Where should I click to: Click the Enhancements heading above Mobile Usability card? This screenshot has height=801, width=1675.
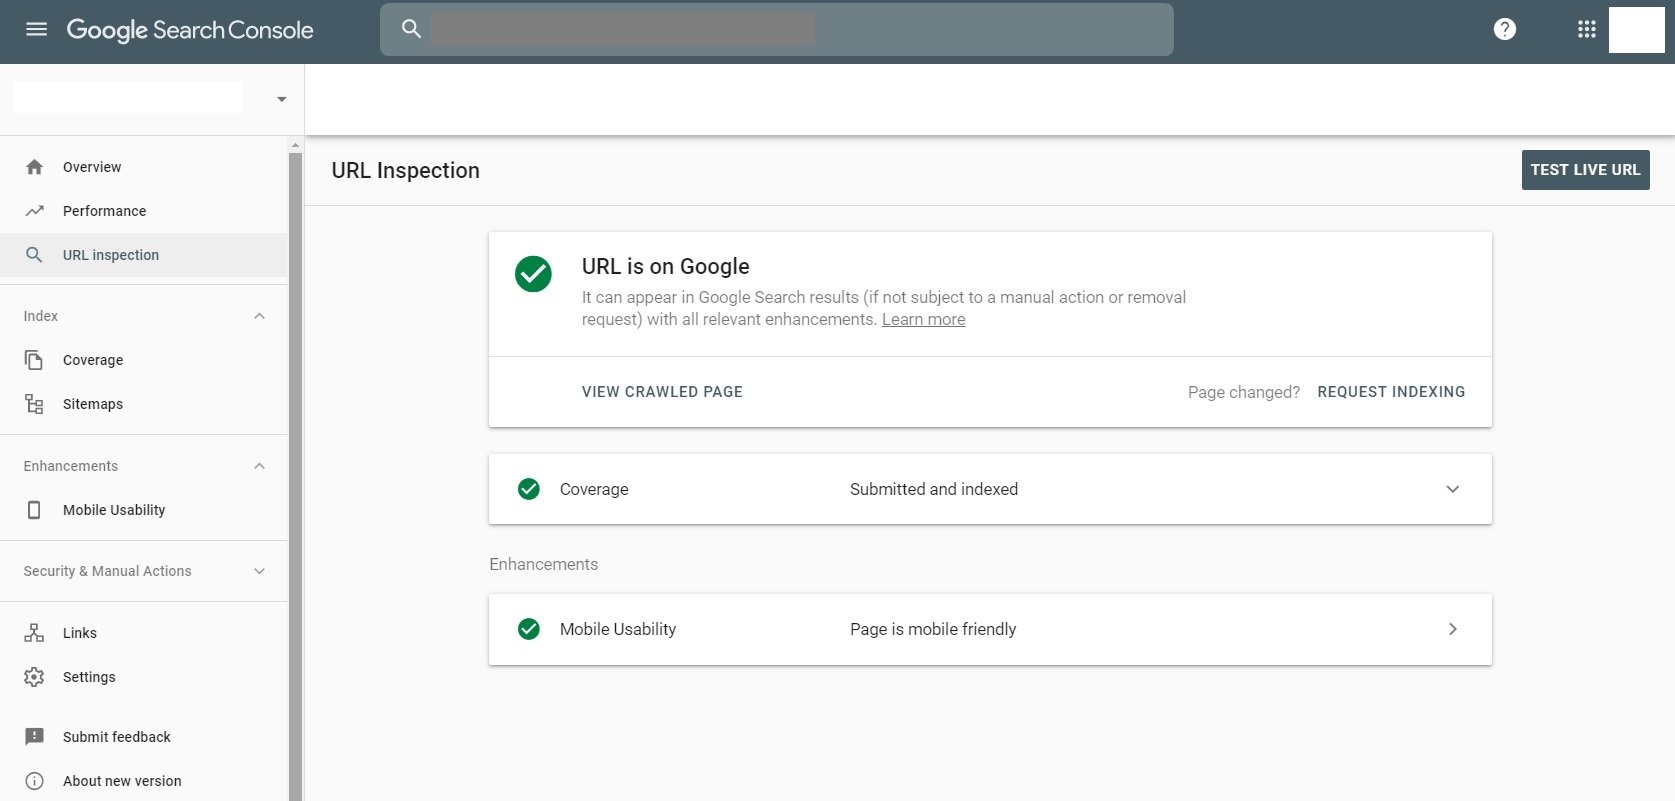click(x=544, y=564)
